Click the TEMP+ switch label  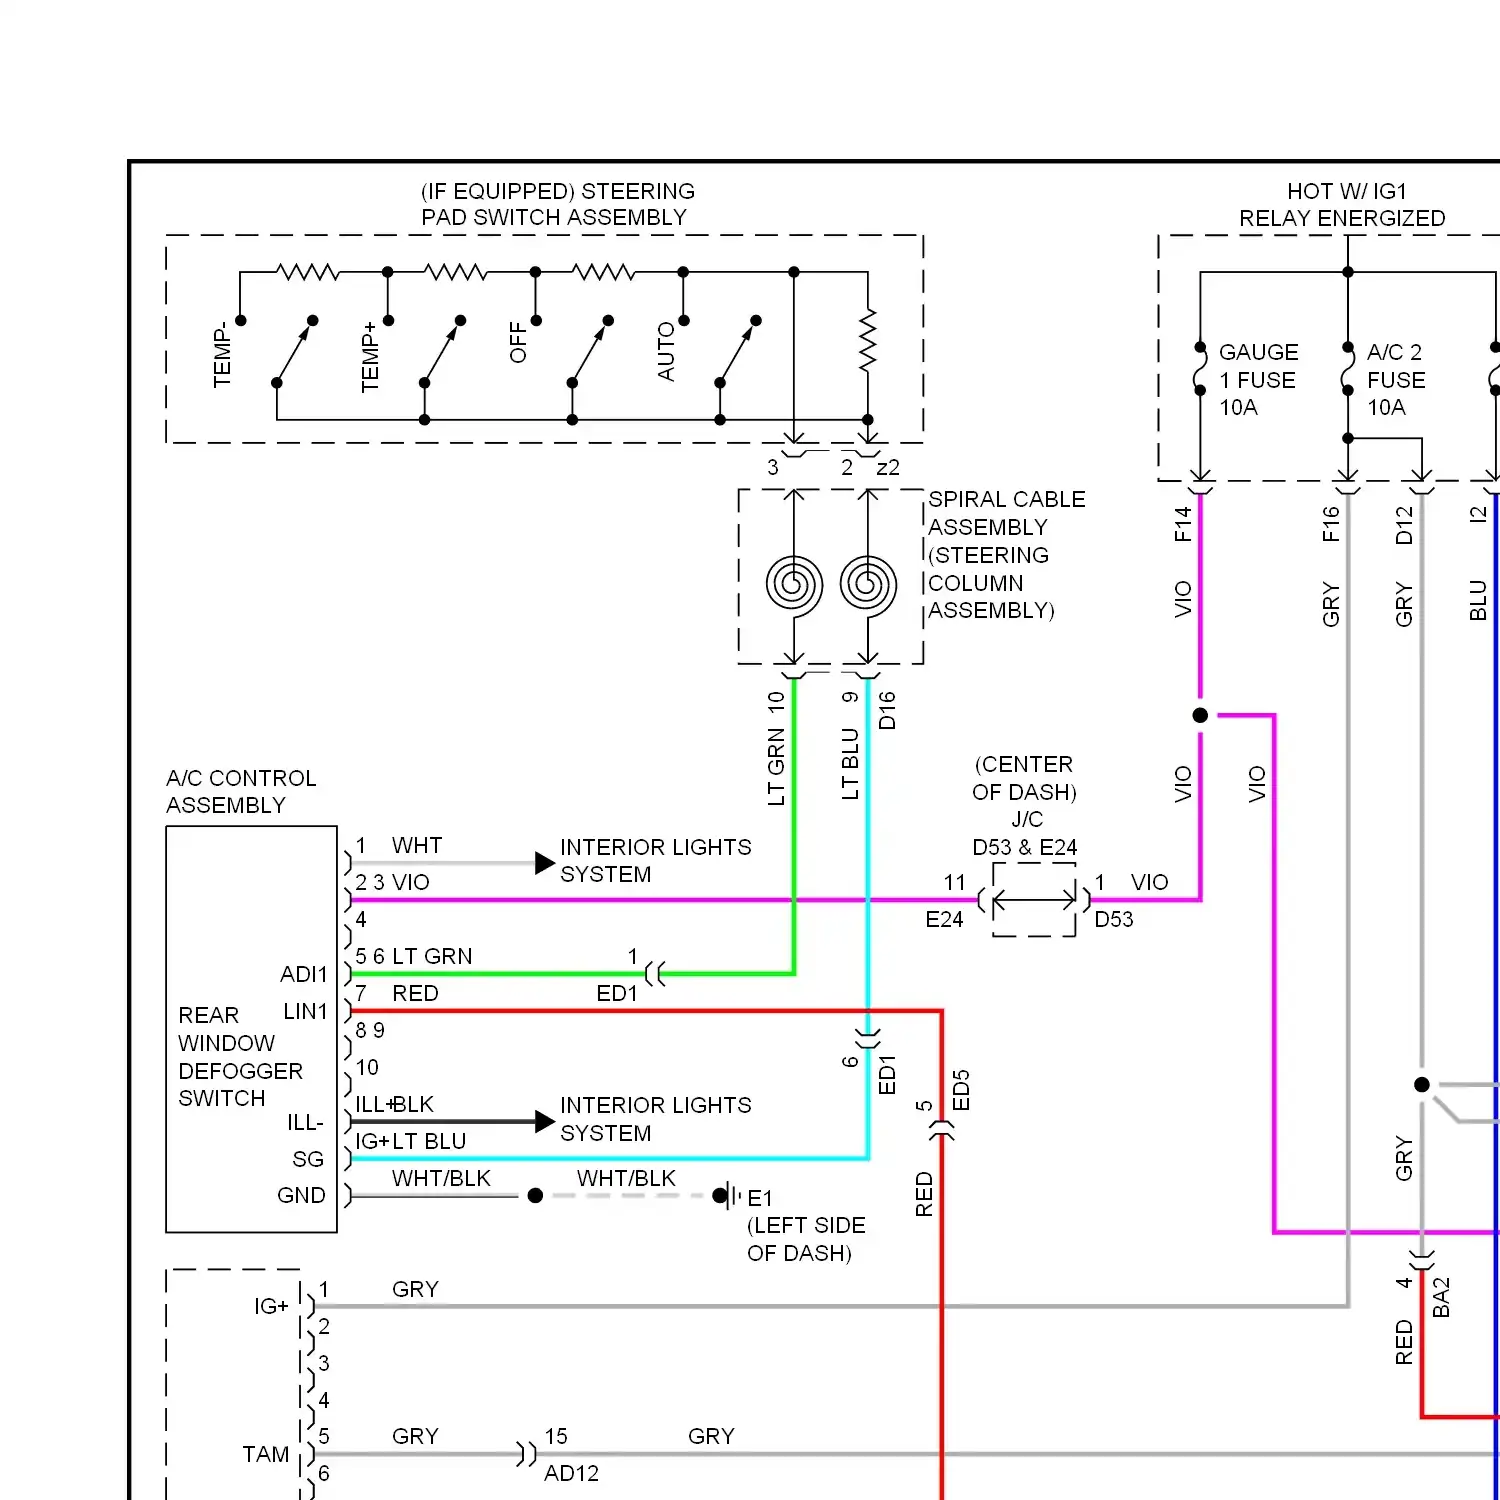370,356
